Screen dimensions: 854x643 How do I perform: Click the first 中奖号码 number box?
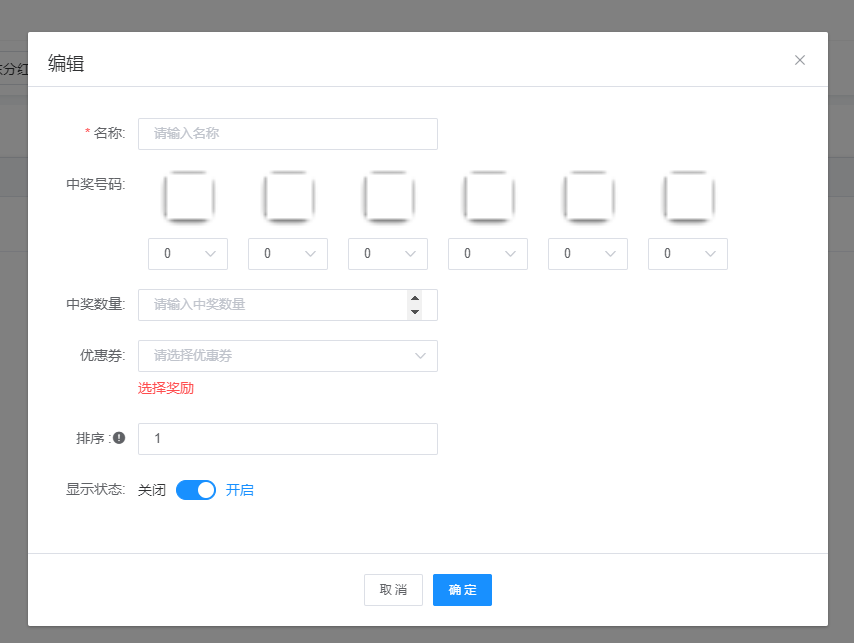188,195
